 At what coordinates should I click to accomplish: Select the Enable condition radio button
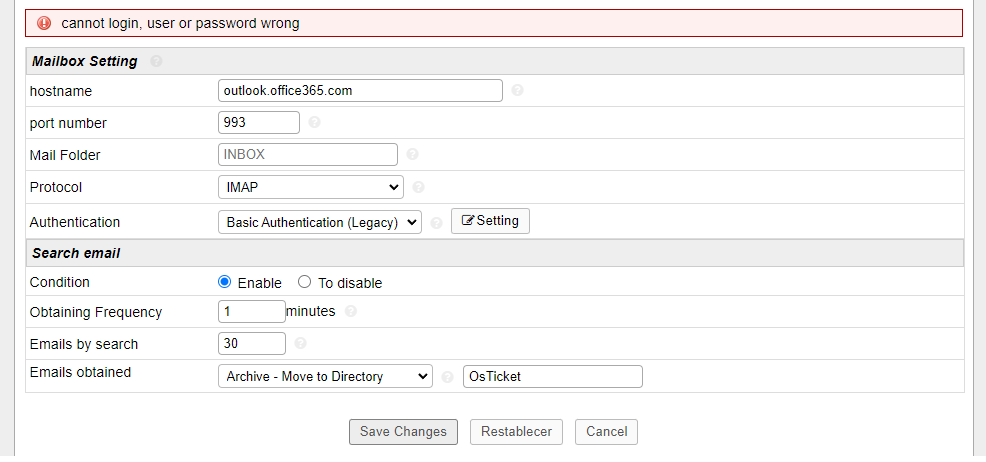point(225,283)
